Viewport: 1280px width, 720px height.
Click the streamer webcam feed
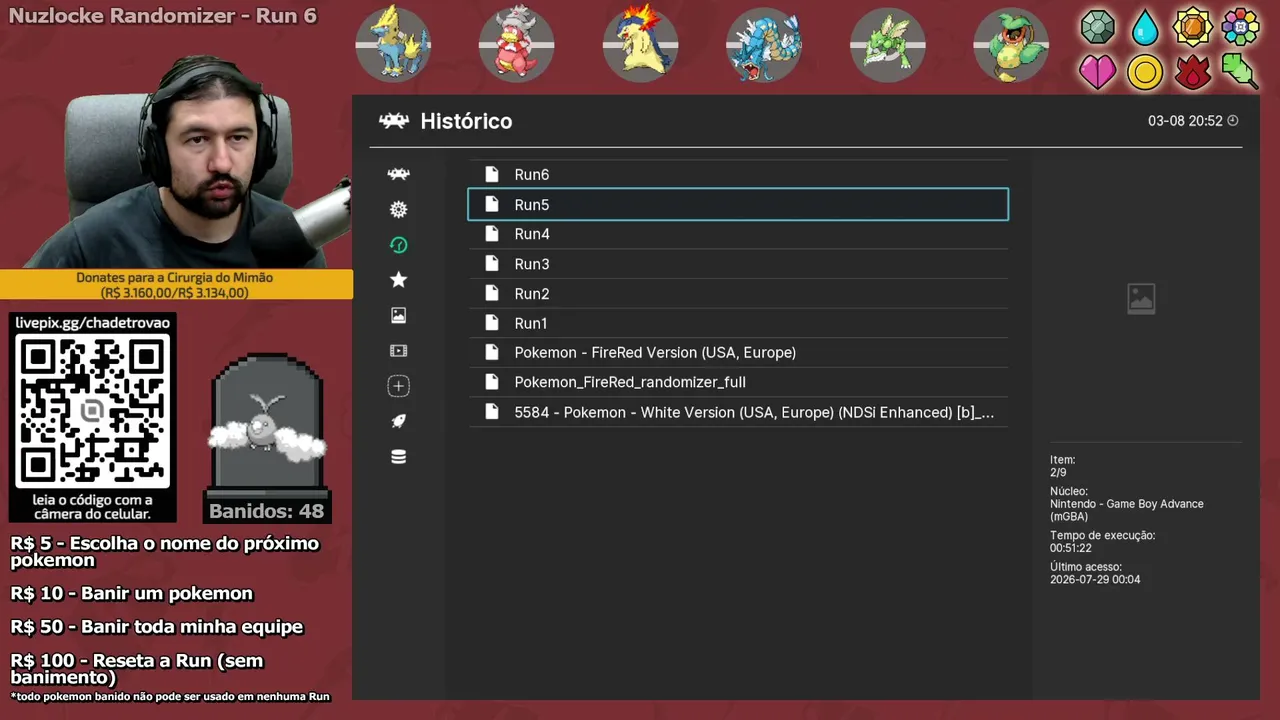[176, 160]
